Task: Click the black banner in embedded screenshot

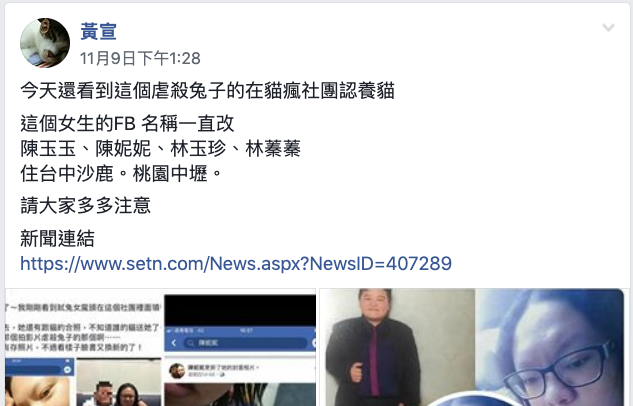Action: [x=240, y=310]
